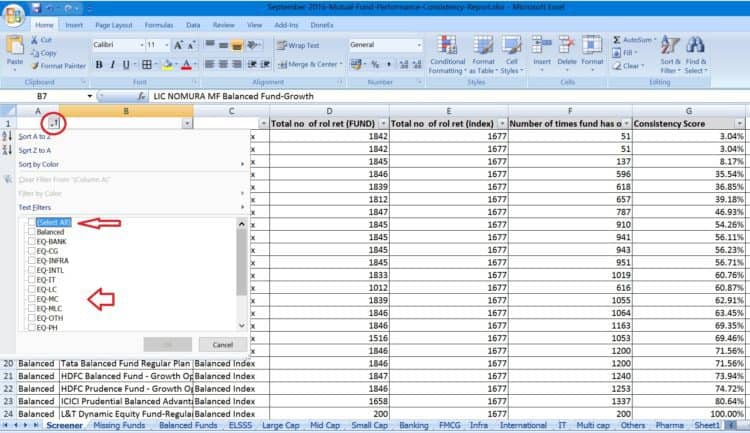Click the Percent Style icon
This screenshot has height=433, width=750.
(375, 64)
